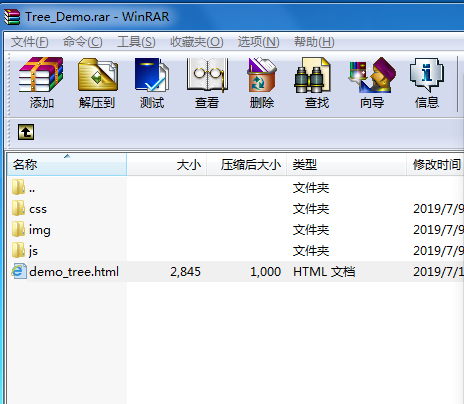Viewport: 464px width, 404px height.
Task: Click the WinRAR title bar icon
Action: [x=12, y=17]
